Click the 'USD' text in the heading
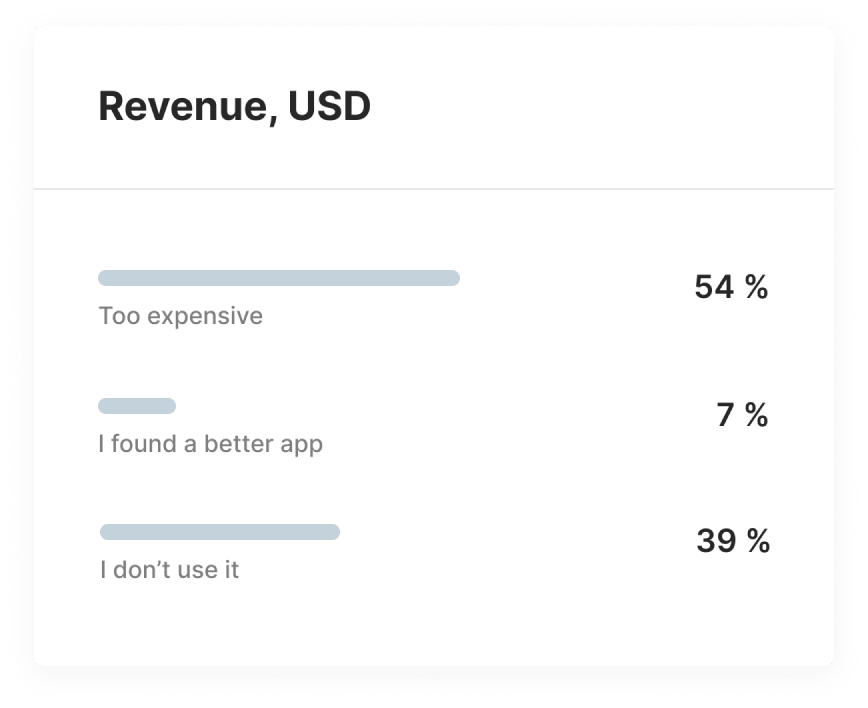868x708 pixels. point(329,106)
